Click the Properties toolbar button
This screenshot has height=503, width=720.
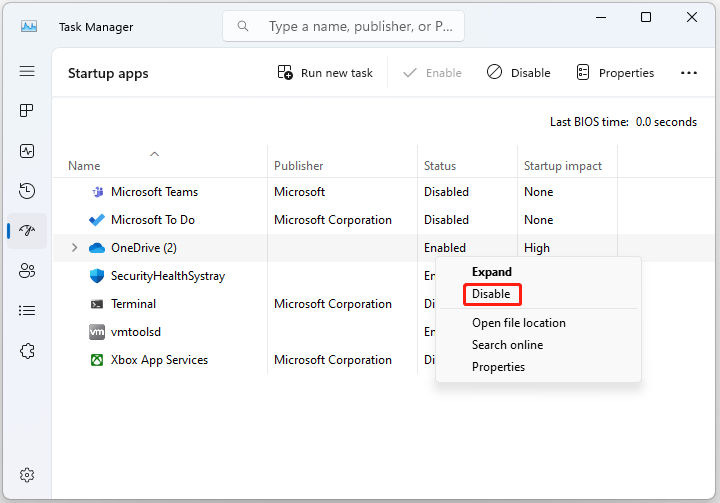[615, 73]
